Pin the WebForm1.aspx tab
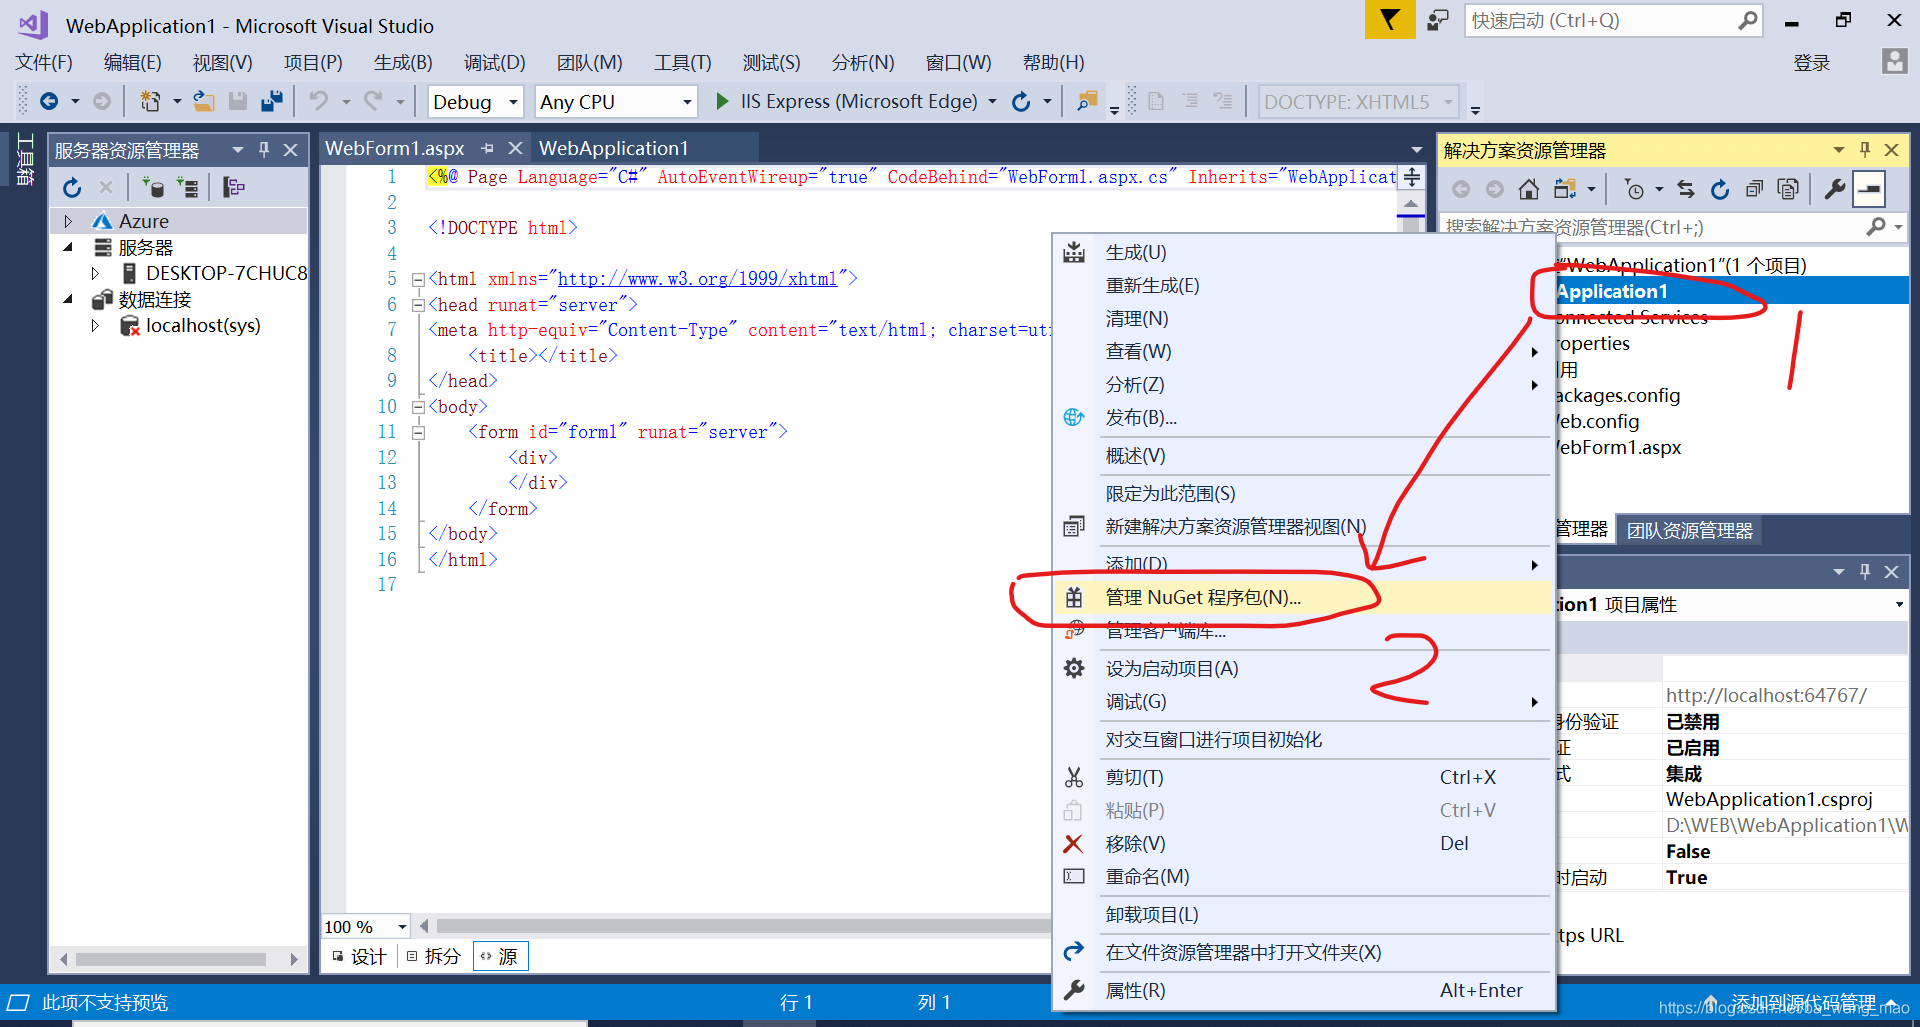This screenshot has width=1920, height=1027. click(487, 148)
